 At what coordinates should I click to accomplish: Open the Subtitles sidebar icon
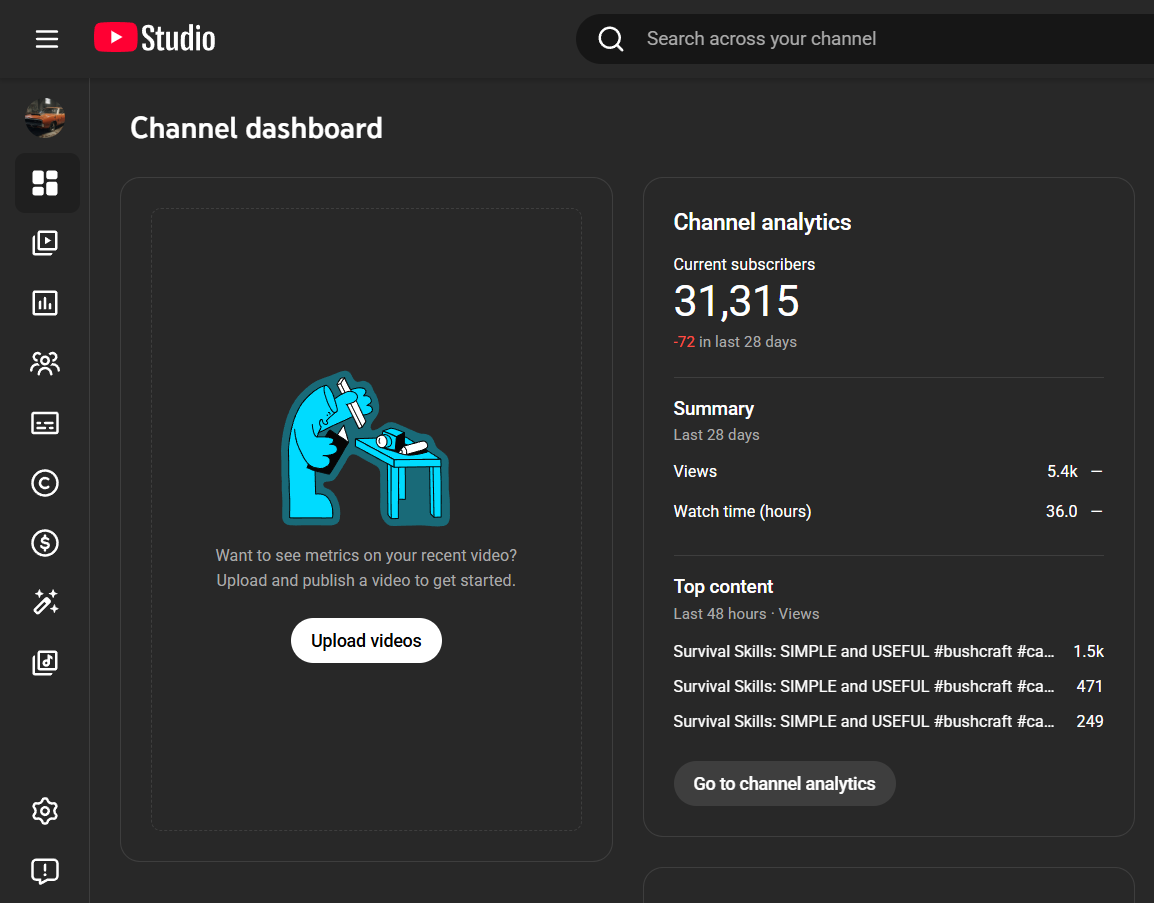46,423
